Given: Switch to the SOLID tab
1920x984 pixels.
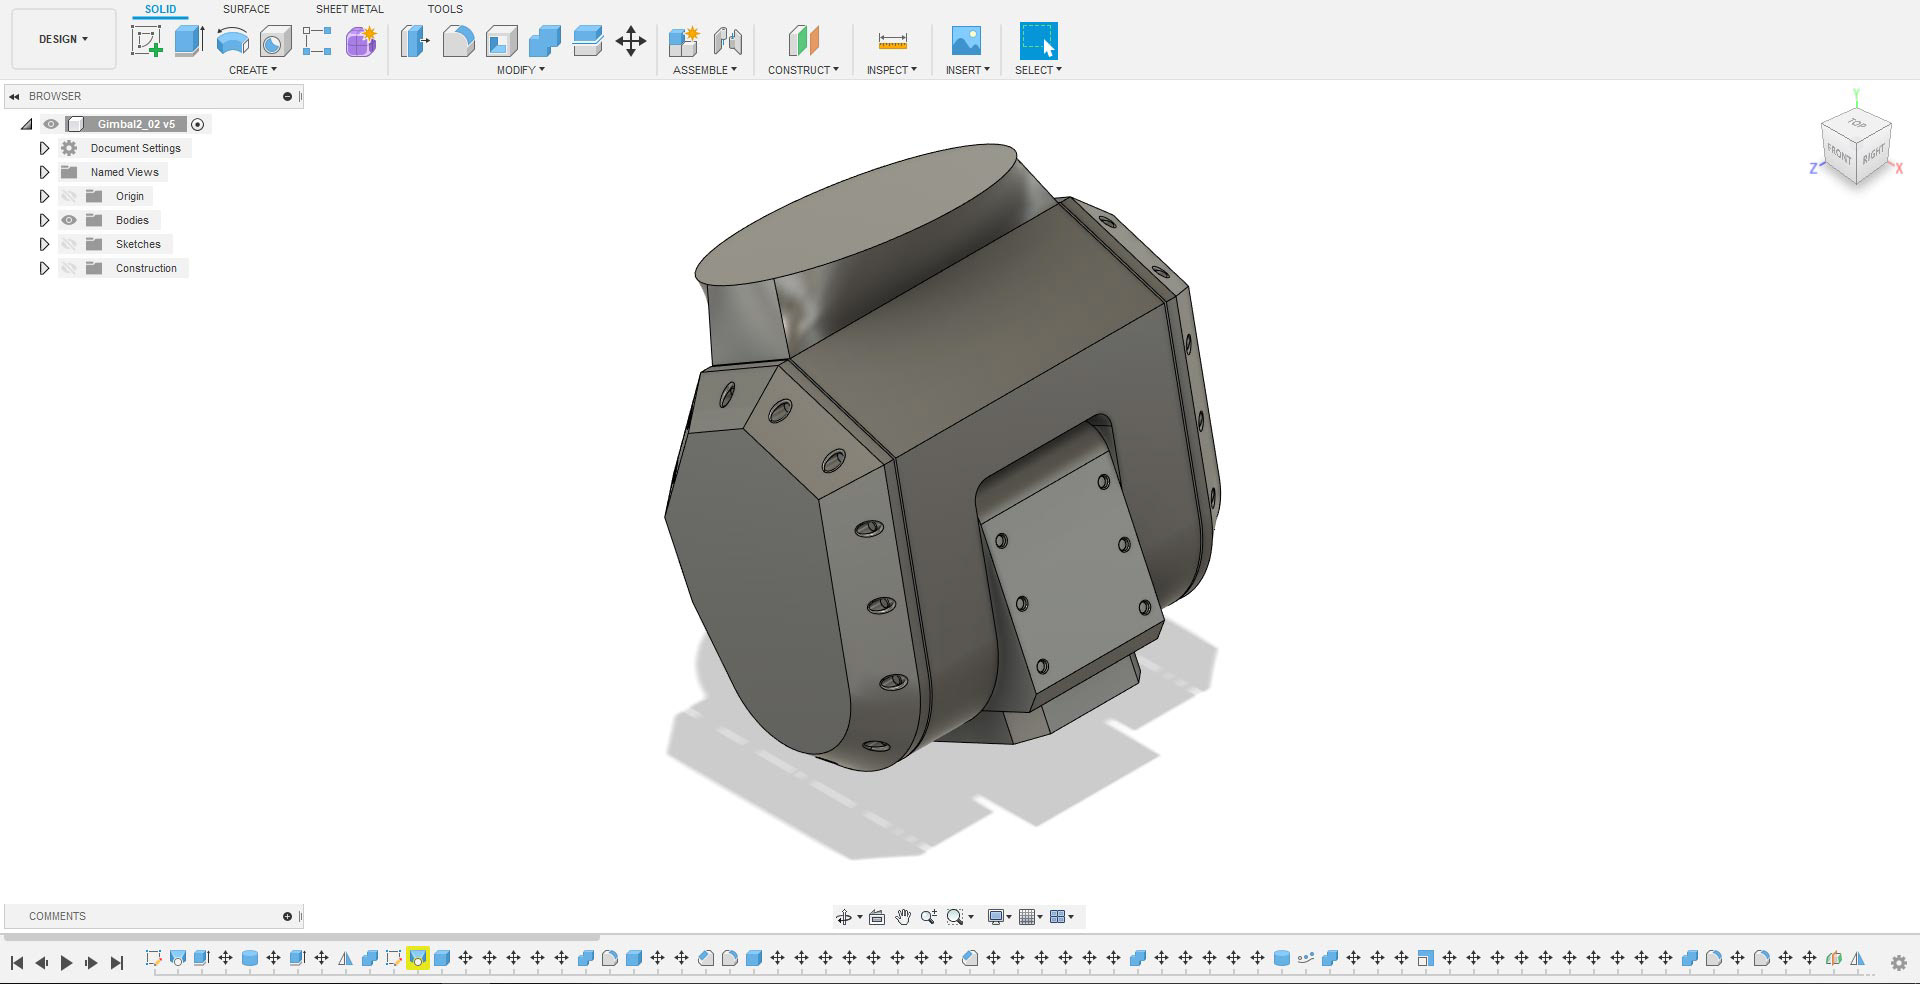Looking at the screenshot, I should [160, 9].
